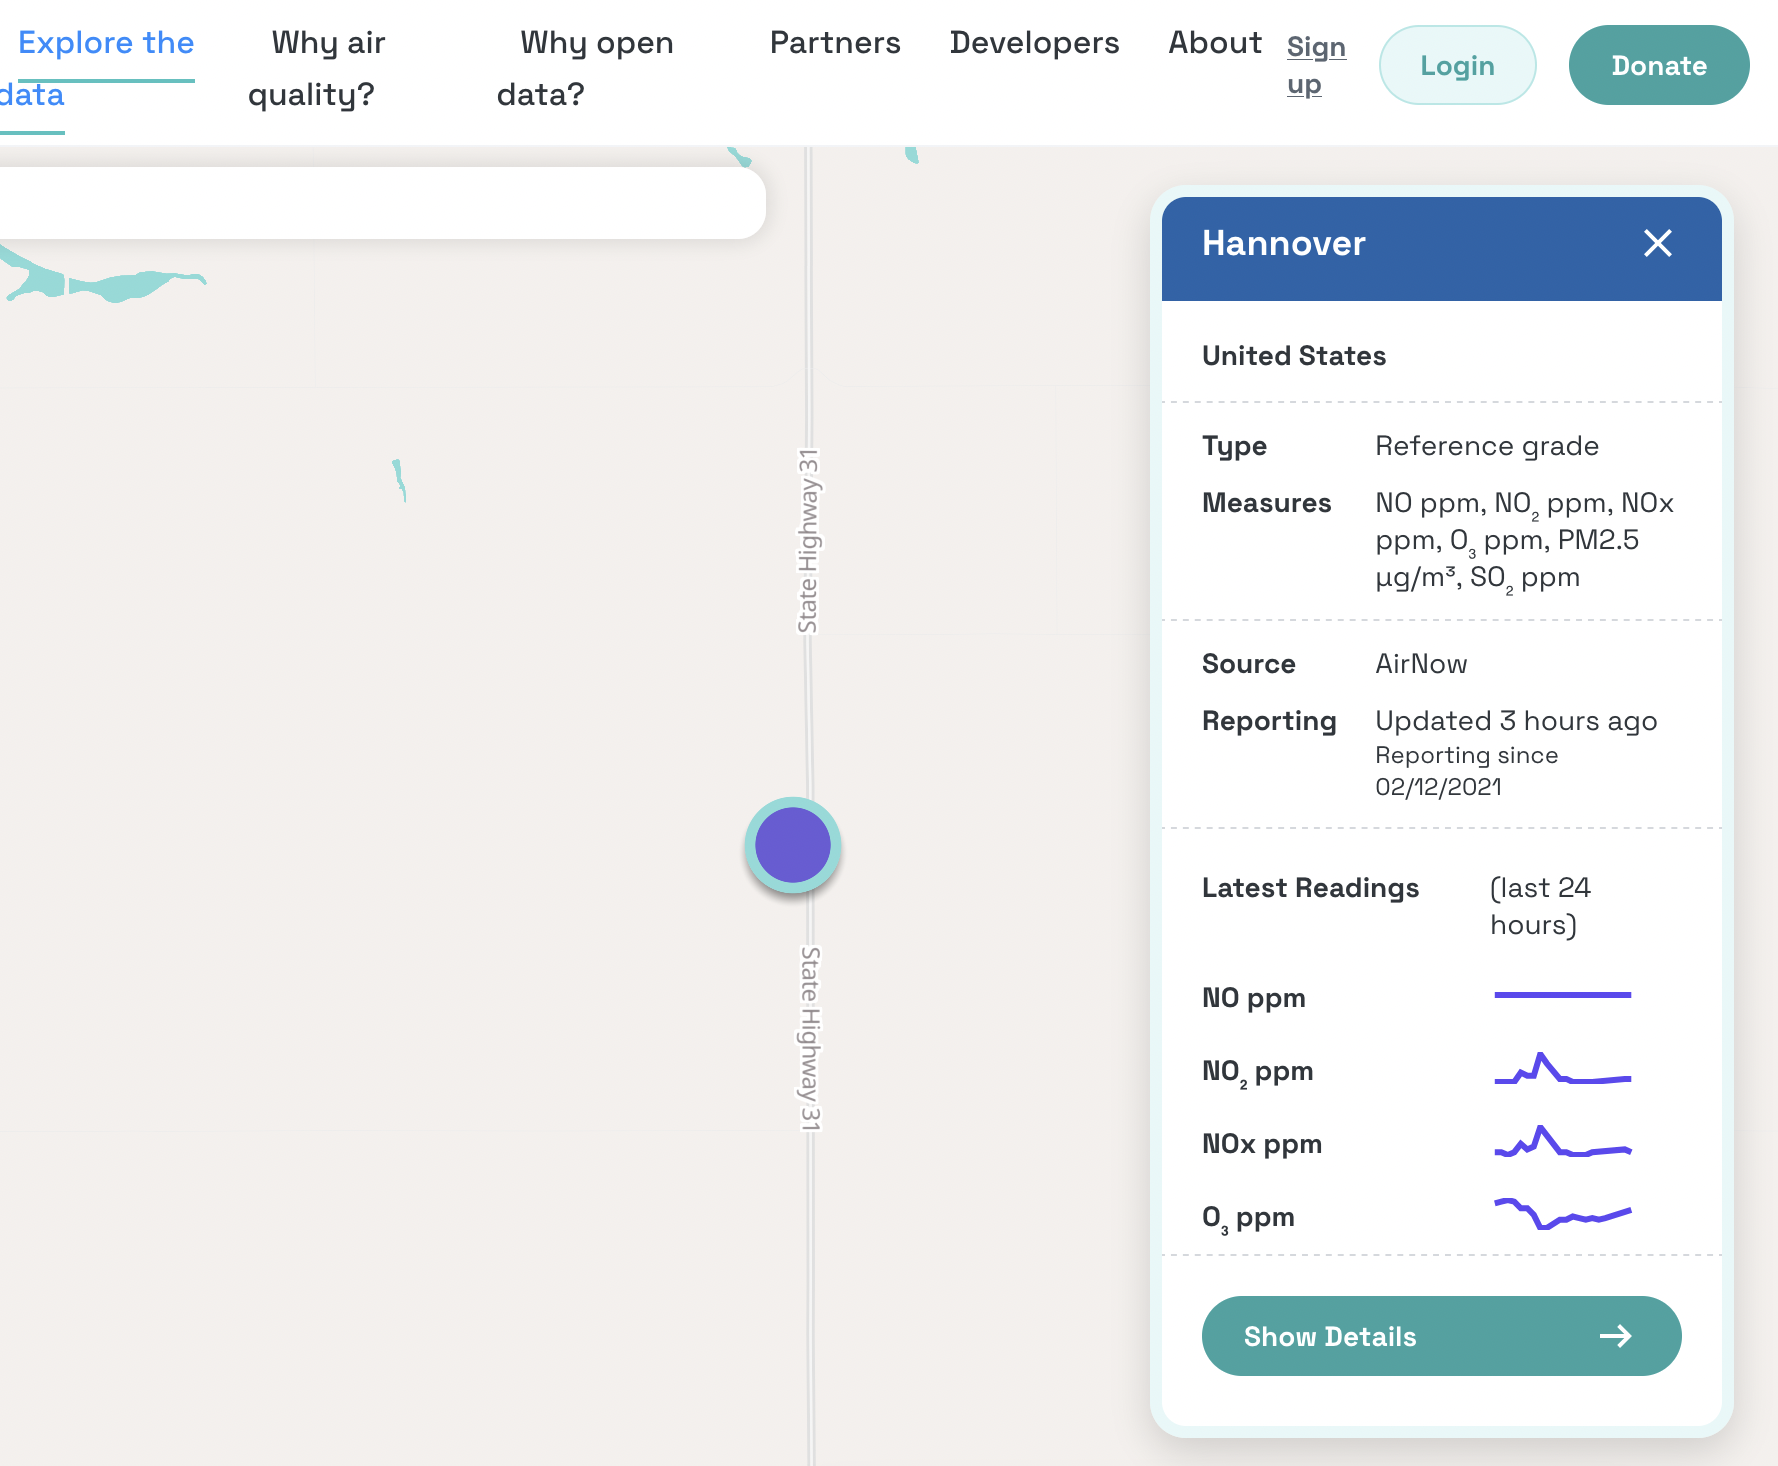Click the Reporting since 02/12/2021 text

1466,771
